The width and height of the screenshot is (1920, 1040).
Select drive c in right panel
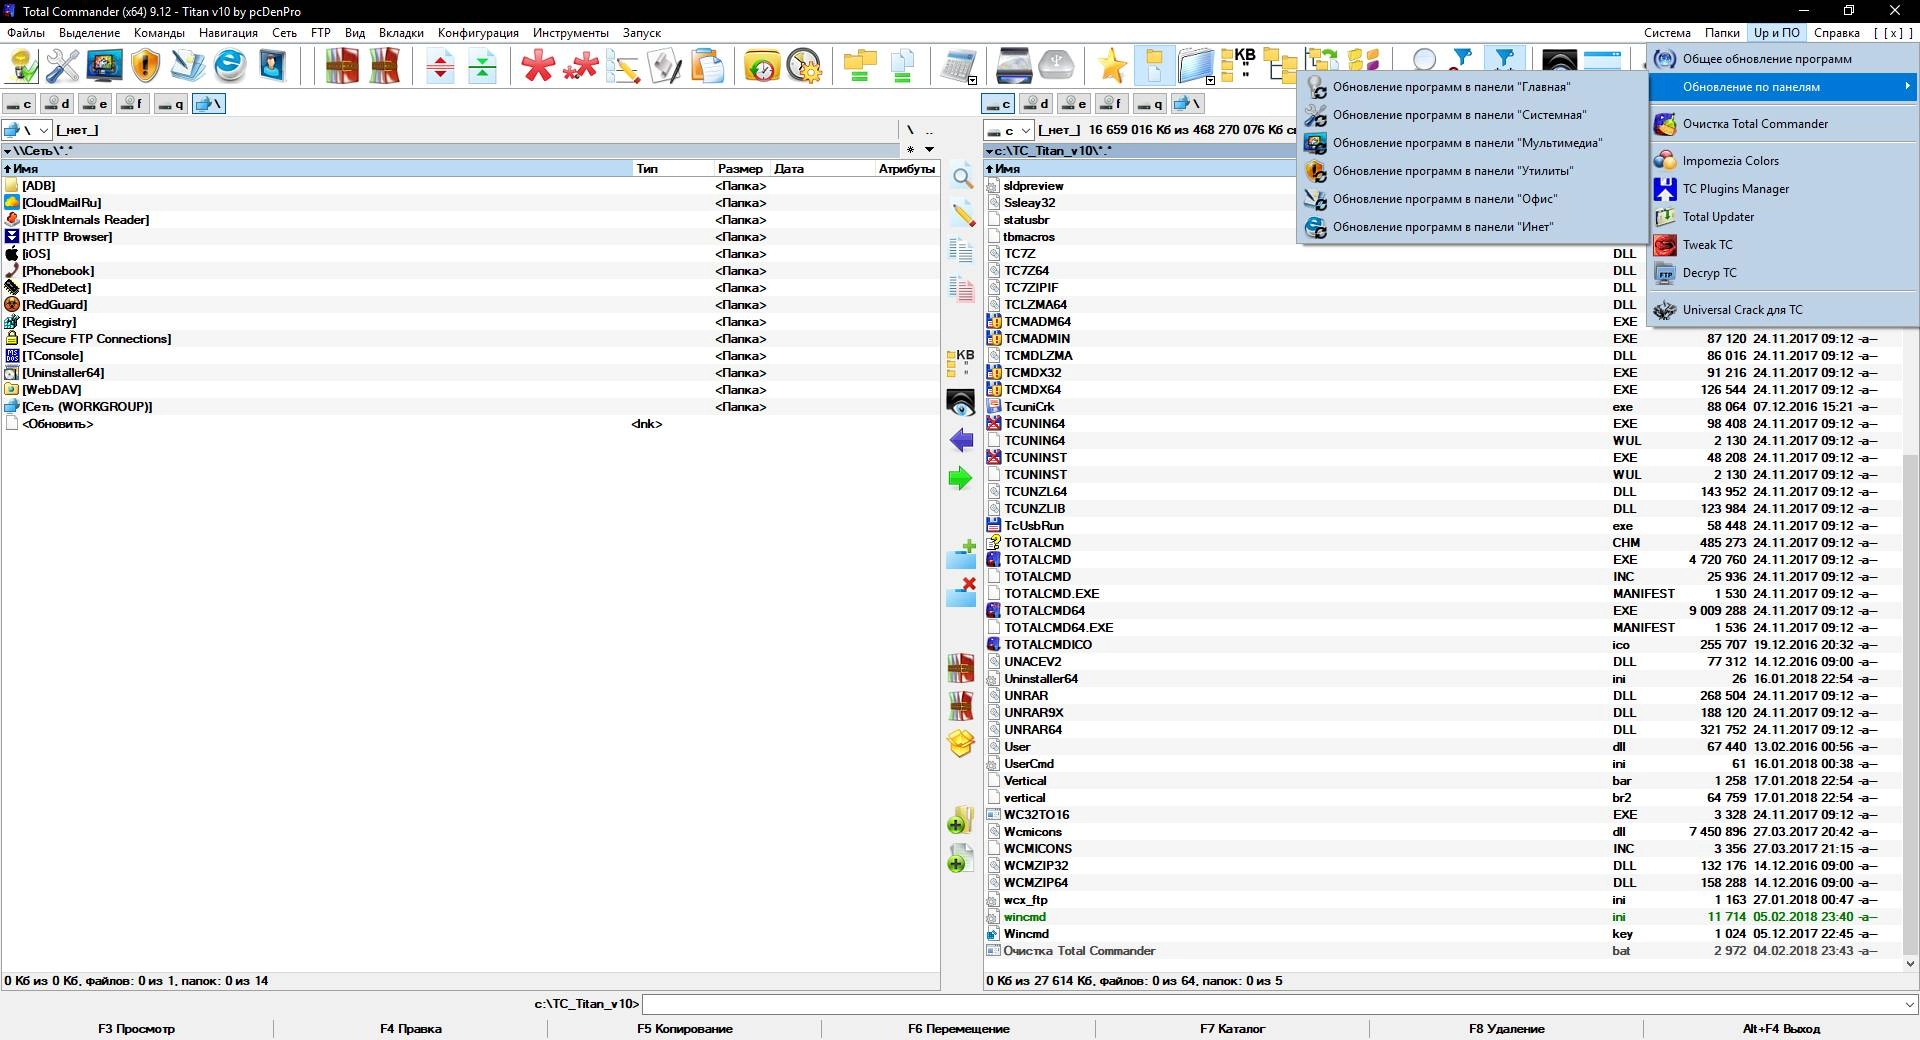(x=998, y=103)
